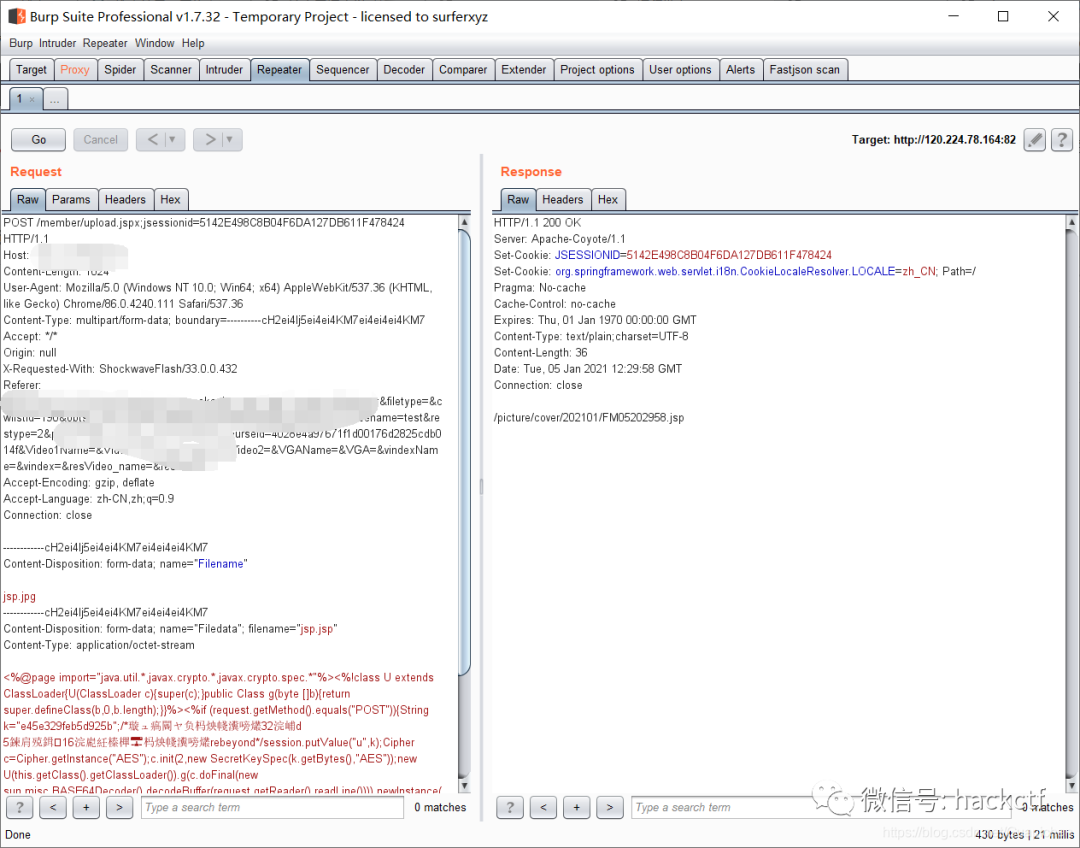Open the Intruder menu
This screenshot has height=848, width=1080.
pos(57,43)
